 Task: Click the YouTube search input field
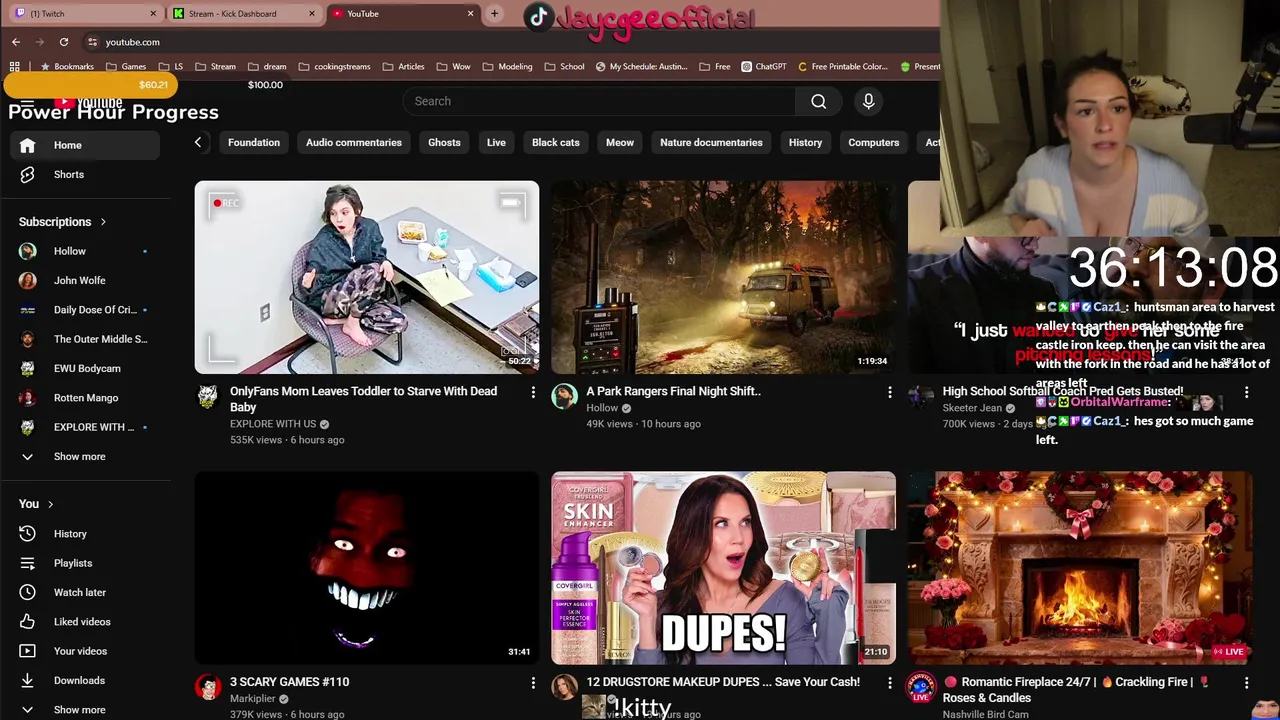click(599, 101)
